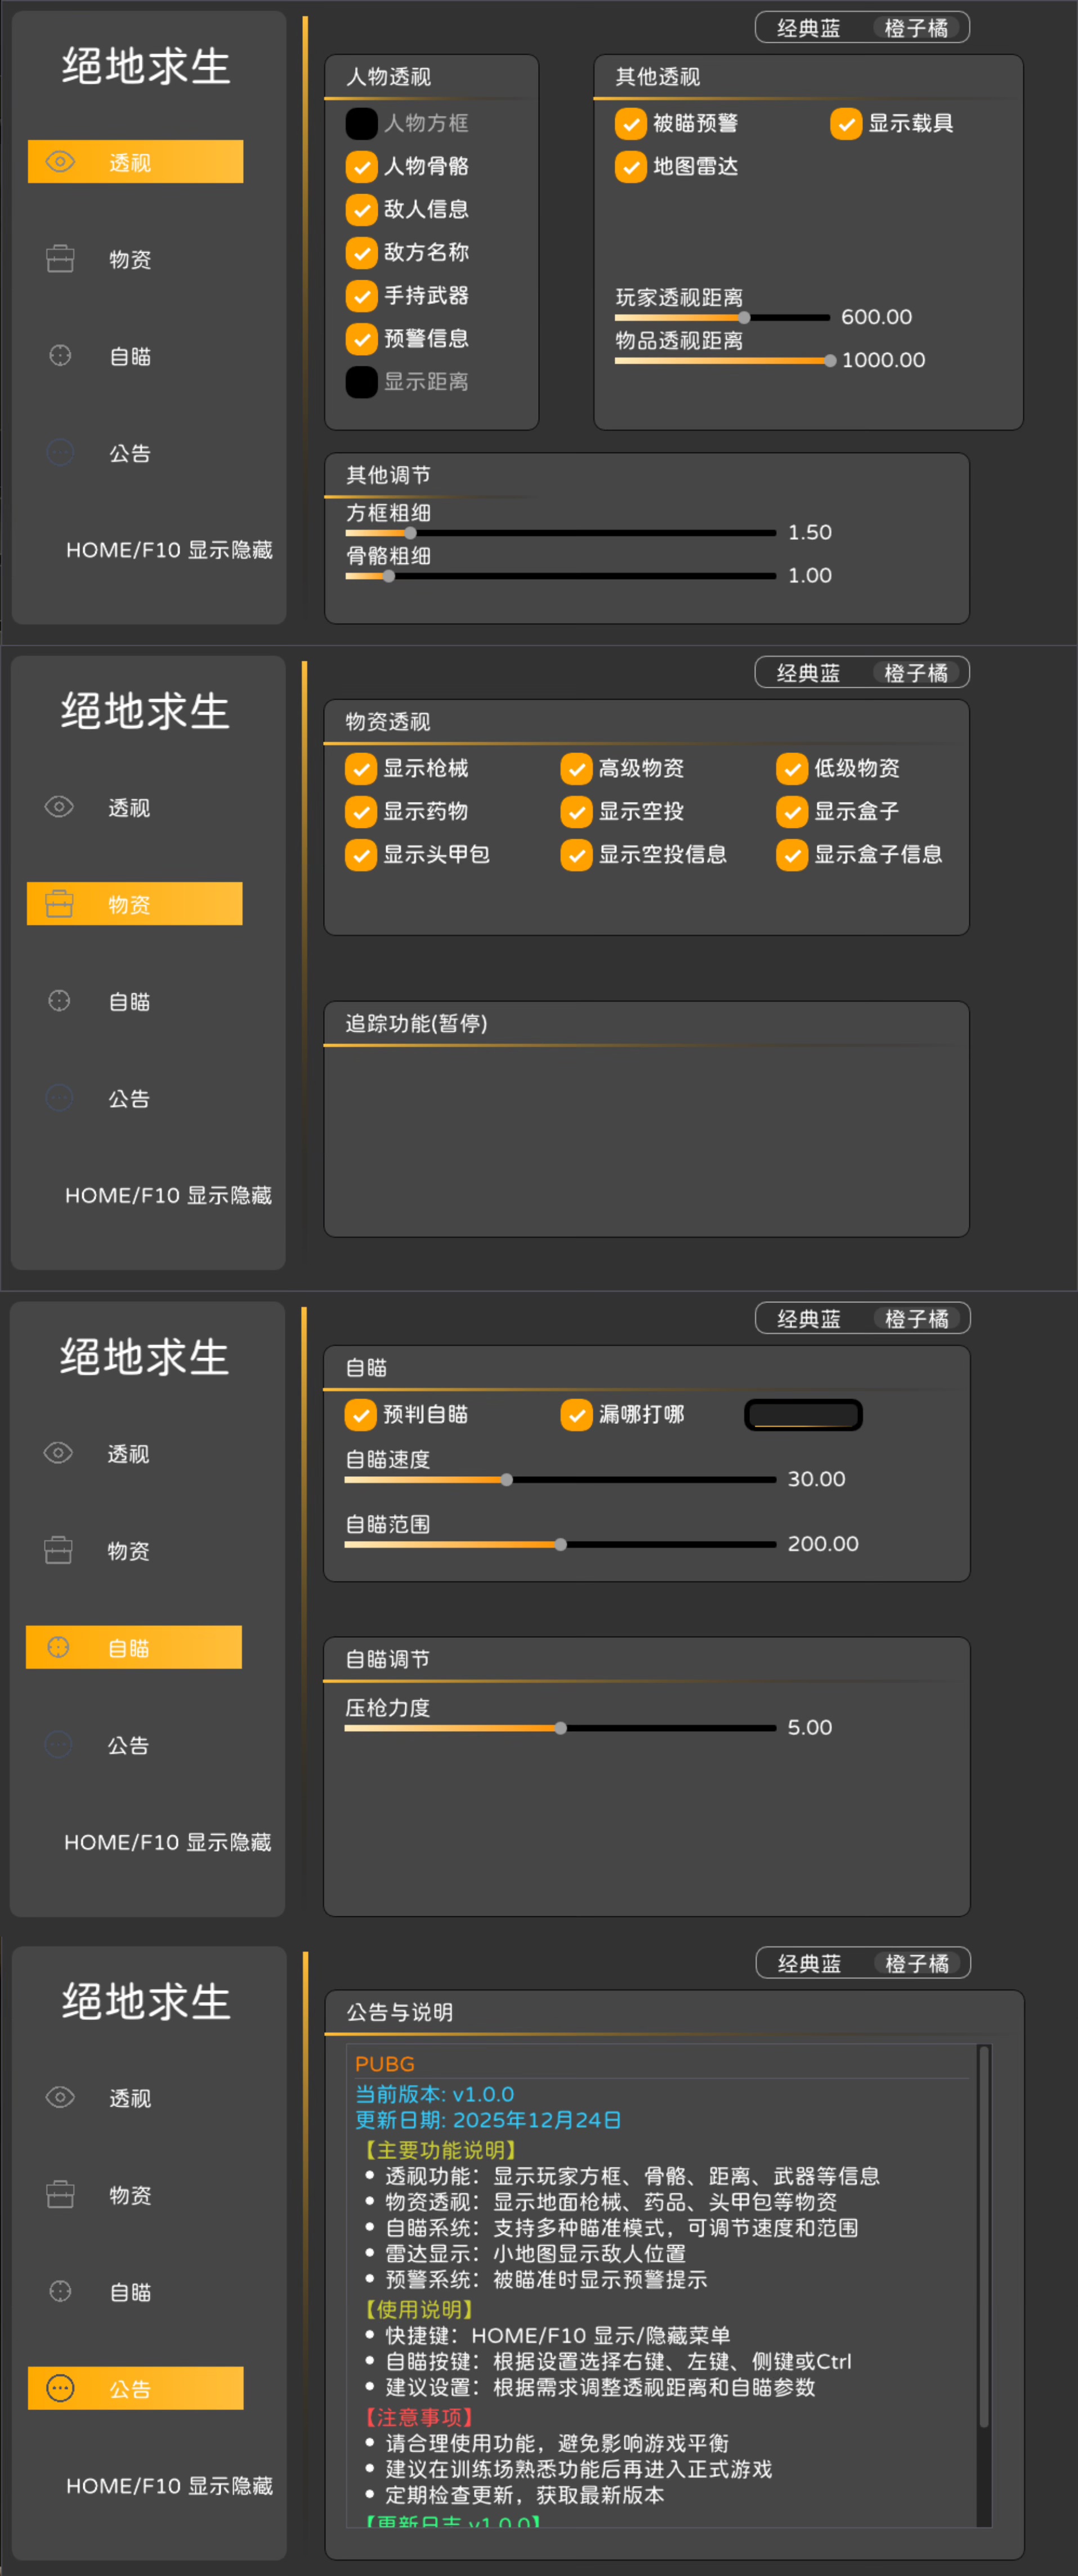
Task: Click the highlighted briefcase icon for 物资
Action: tap(59, 904)
